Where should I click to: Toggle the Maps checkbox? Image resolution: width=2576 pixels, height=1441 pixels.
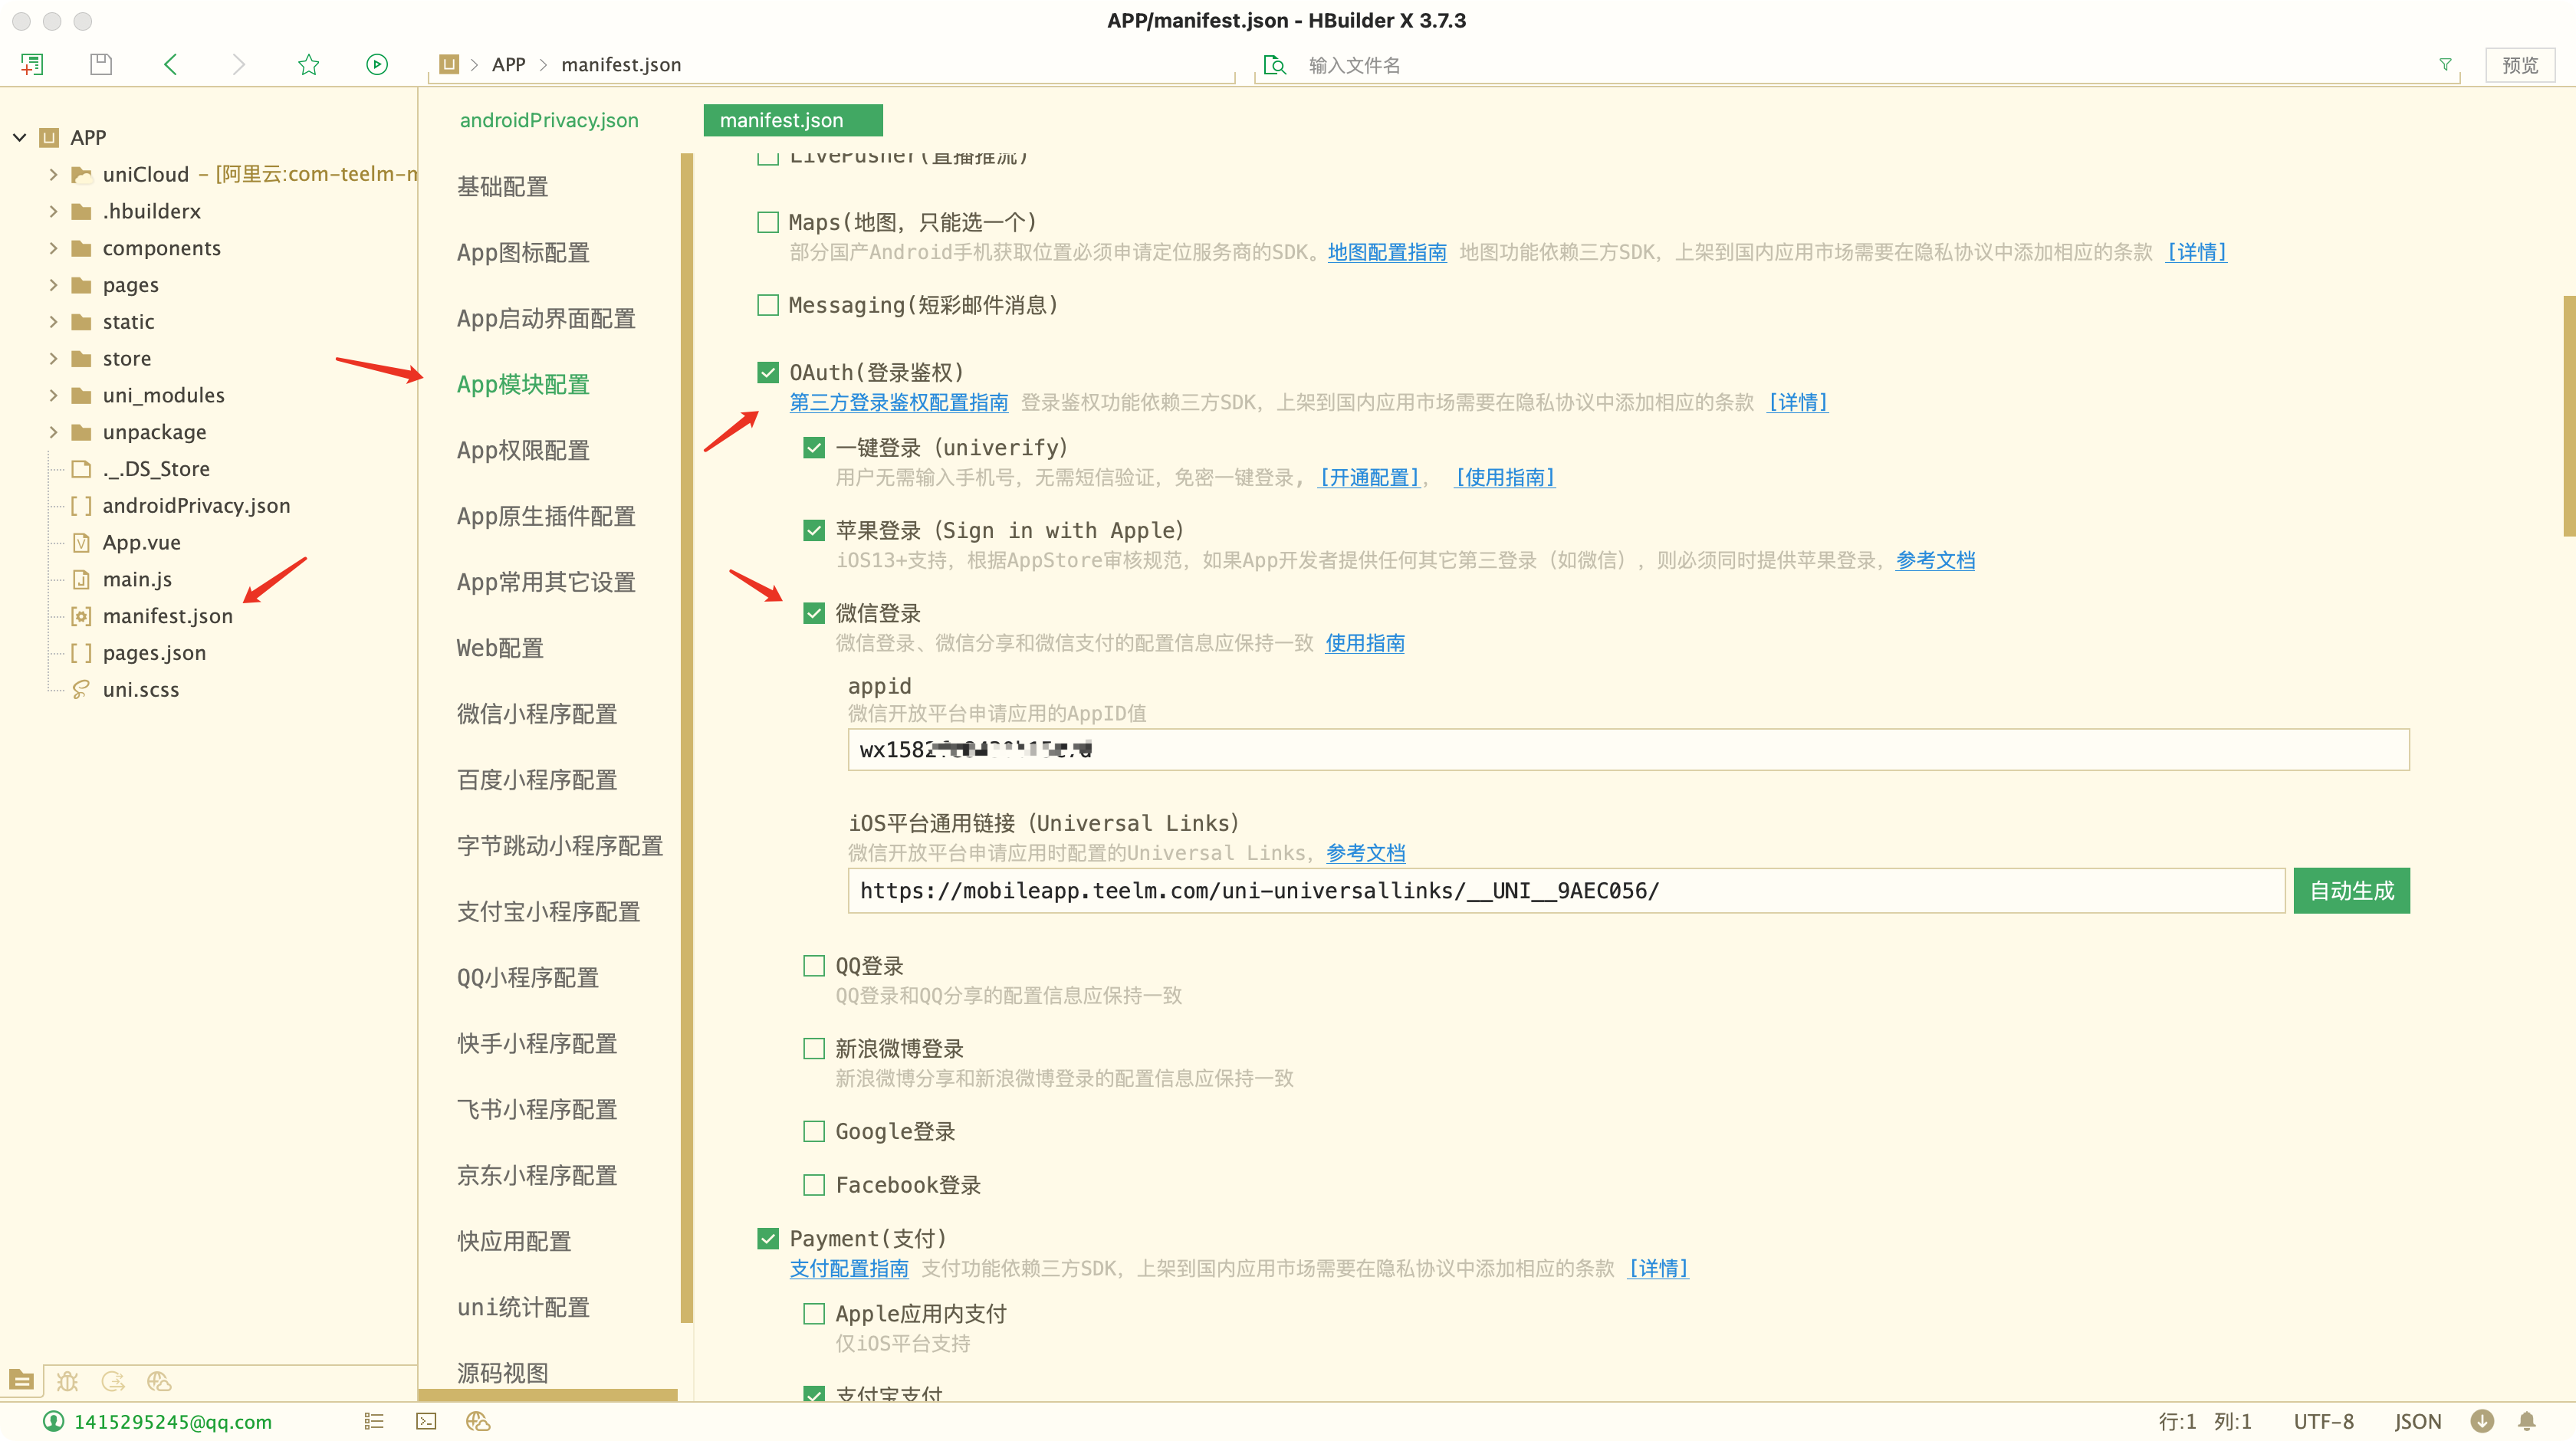768,222
